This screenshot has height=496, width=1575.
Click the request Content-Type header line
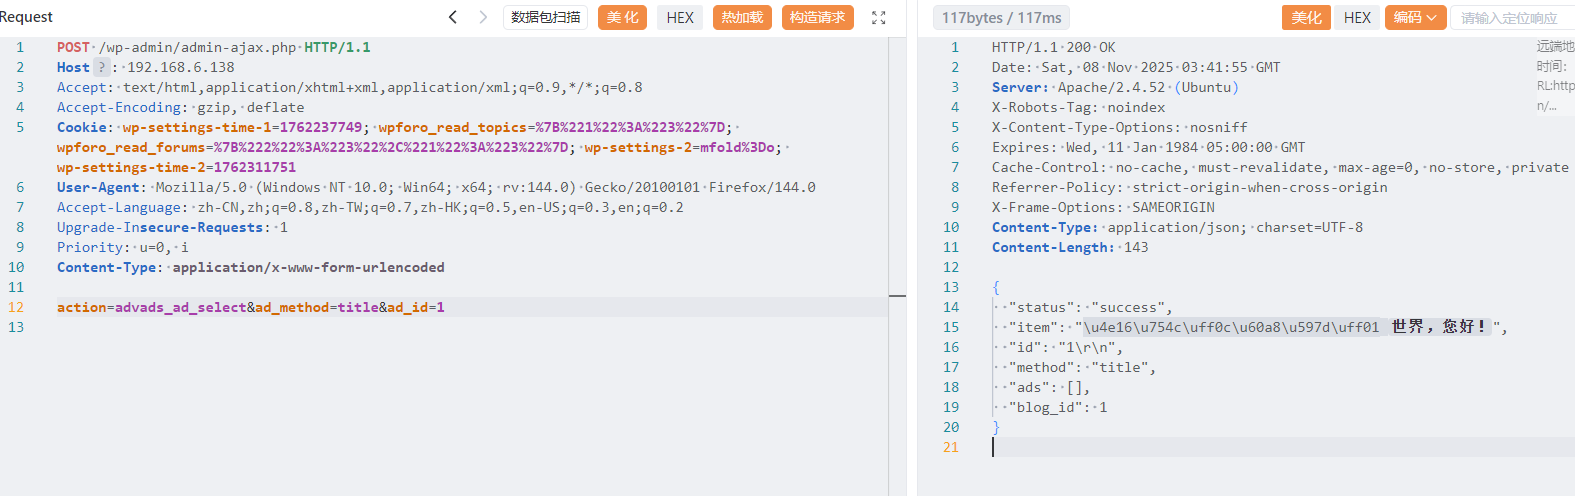point(250,267)
